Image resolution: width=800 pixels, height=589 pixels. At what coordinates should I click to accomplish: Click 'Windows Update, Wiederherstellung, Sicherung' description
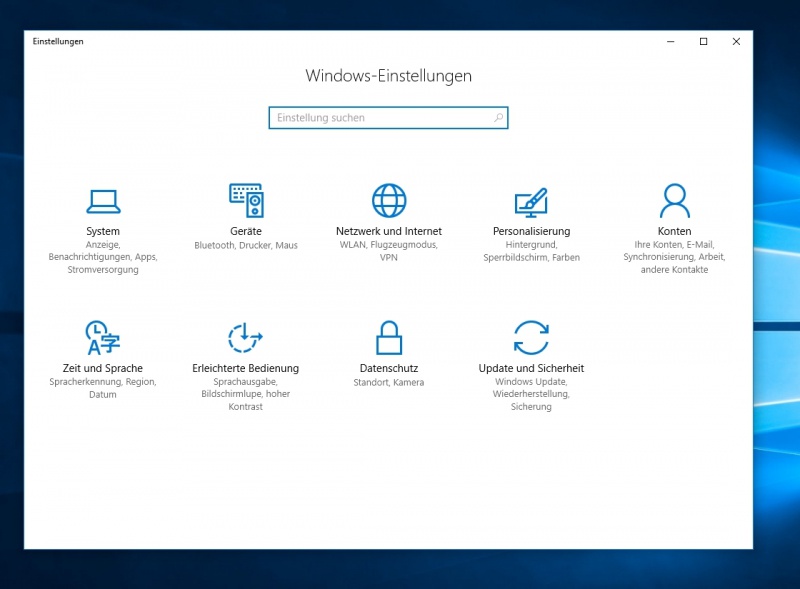click(531, 394)
